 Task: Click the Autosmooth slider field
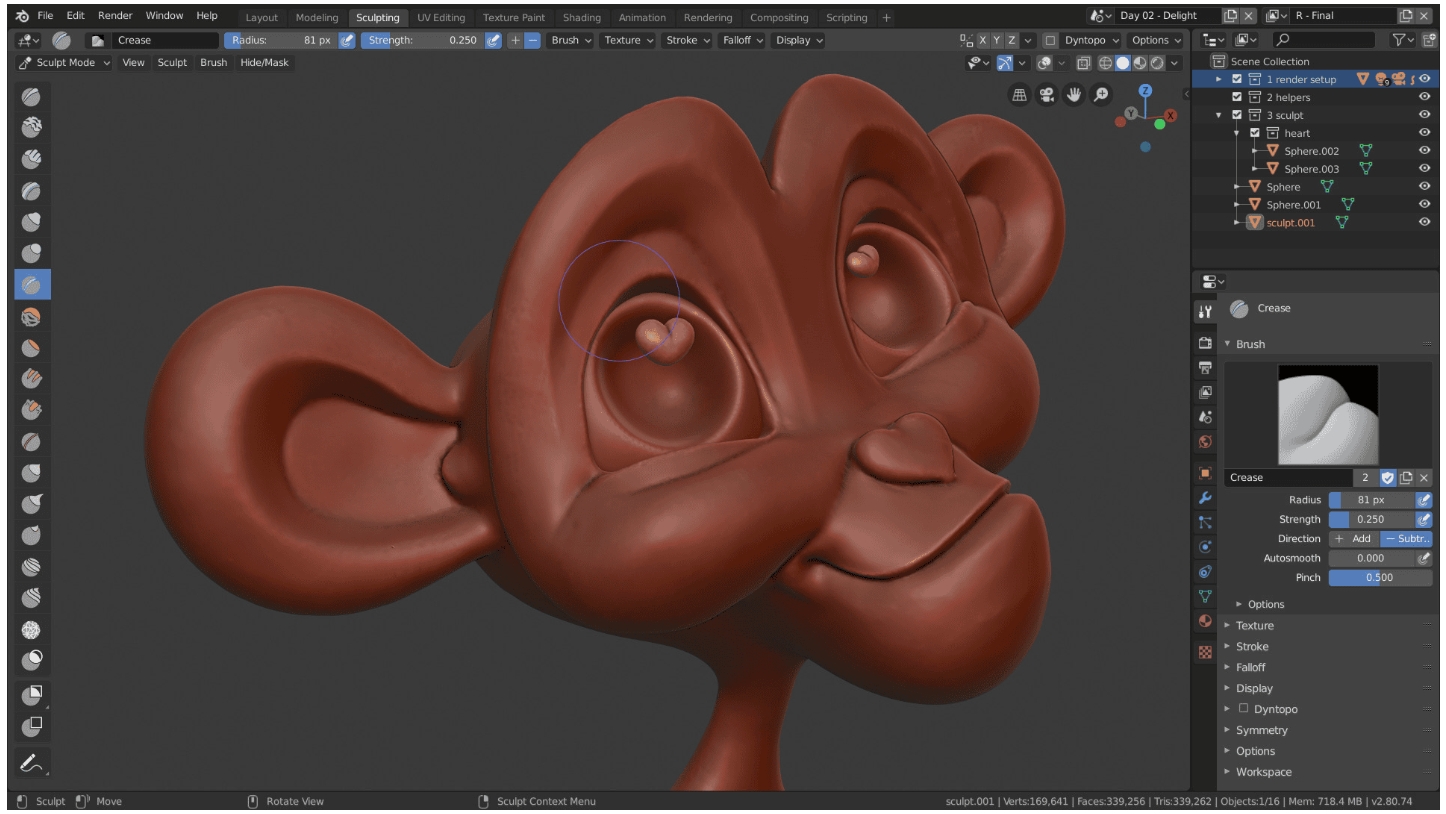pos(1371,558)
